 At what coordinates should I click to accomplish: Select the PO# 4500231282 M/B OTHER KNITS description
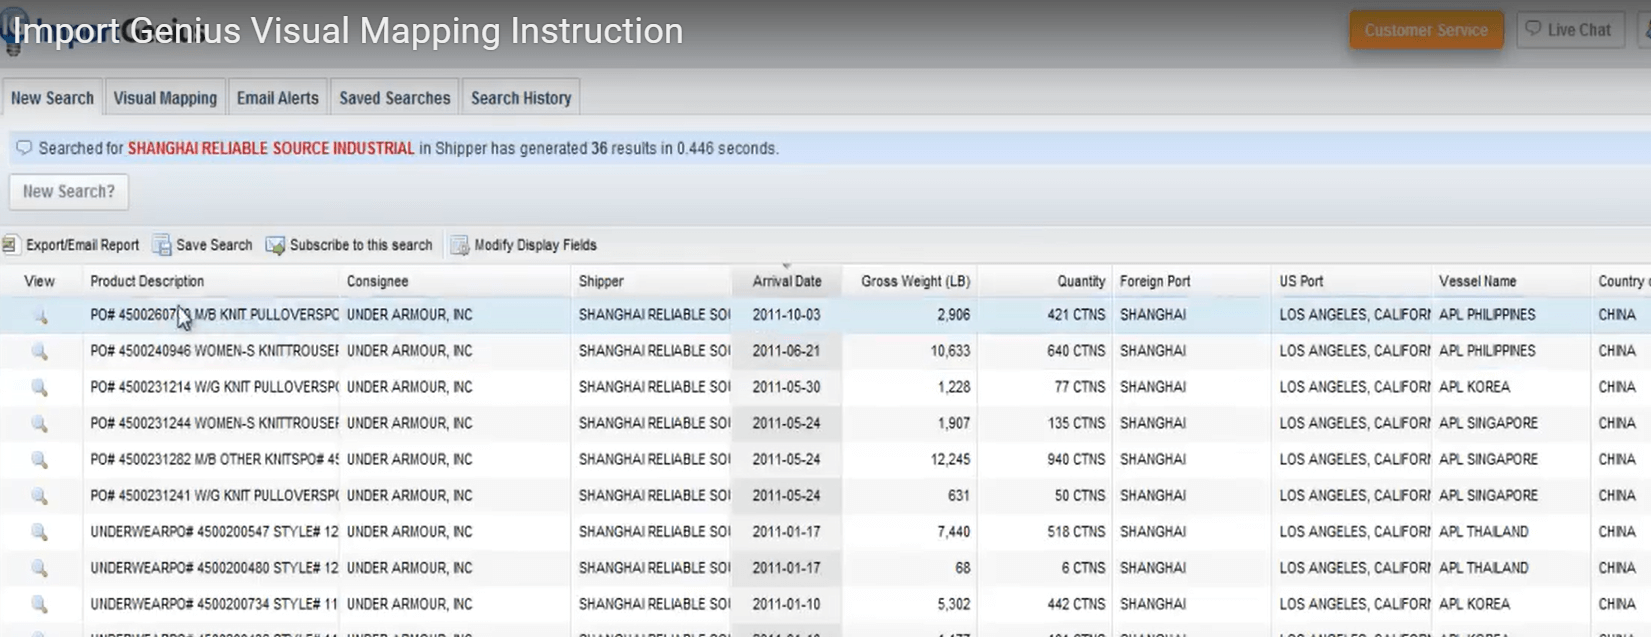(214, 459)
